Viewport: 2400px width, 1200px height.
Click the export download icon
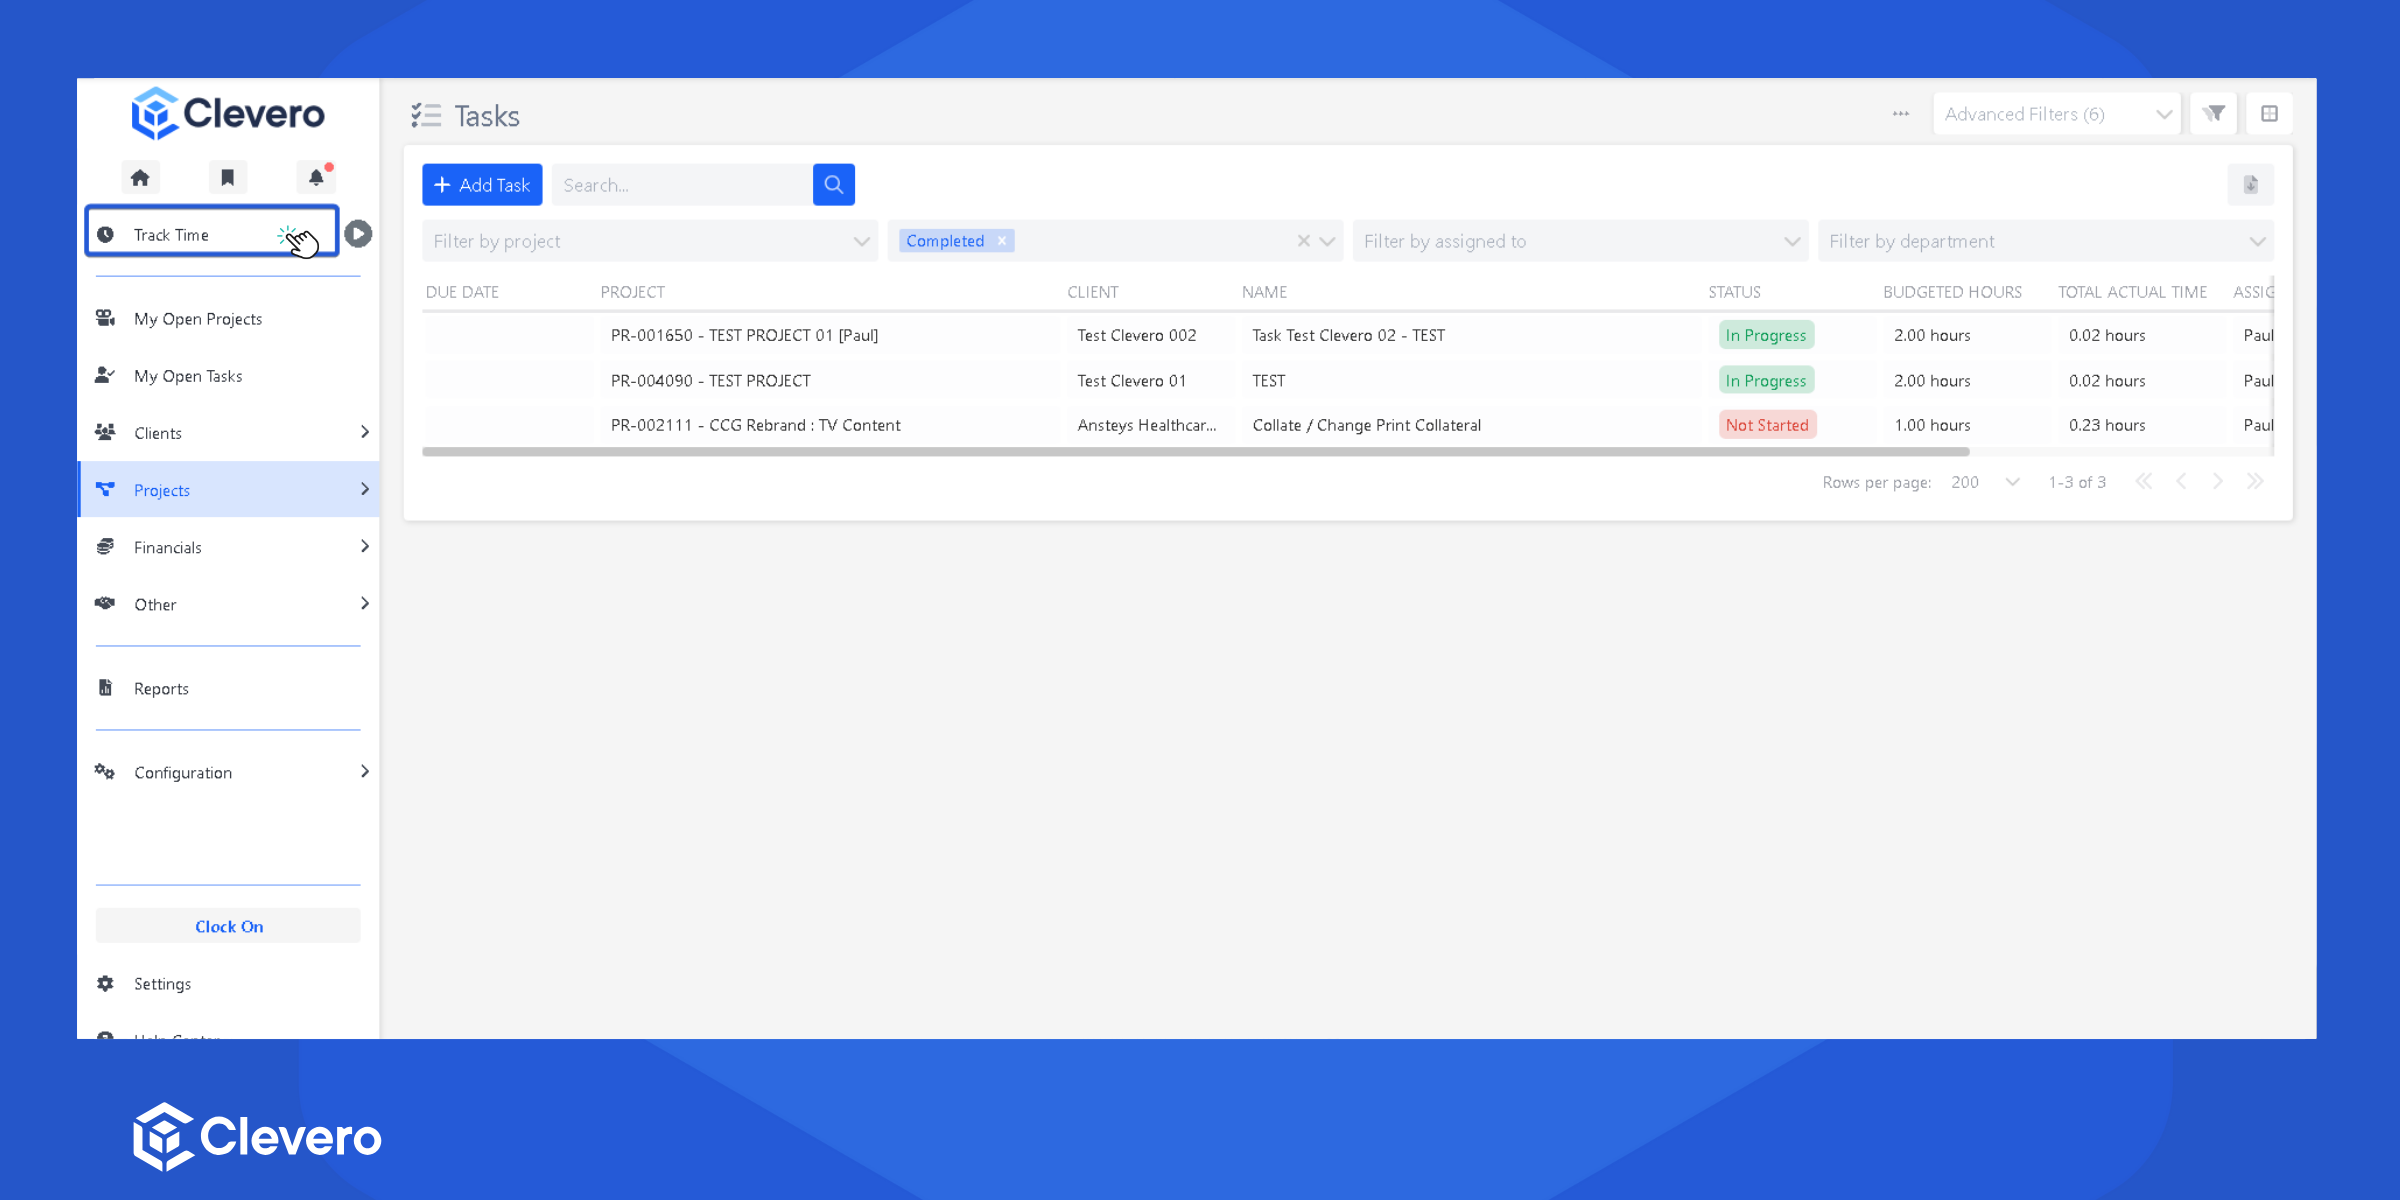click(2250, 185)
